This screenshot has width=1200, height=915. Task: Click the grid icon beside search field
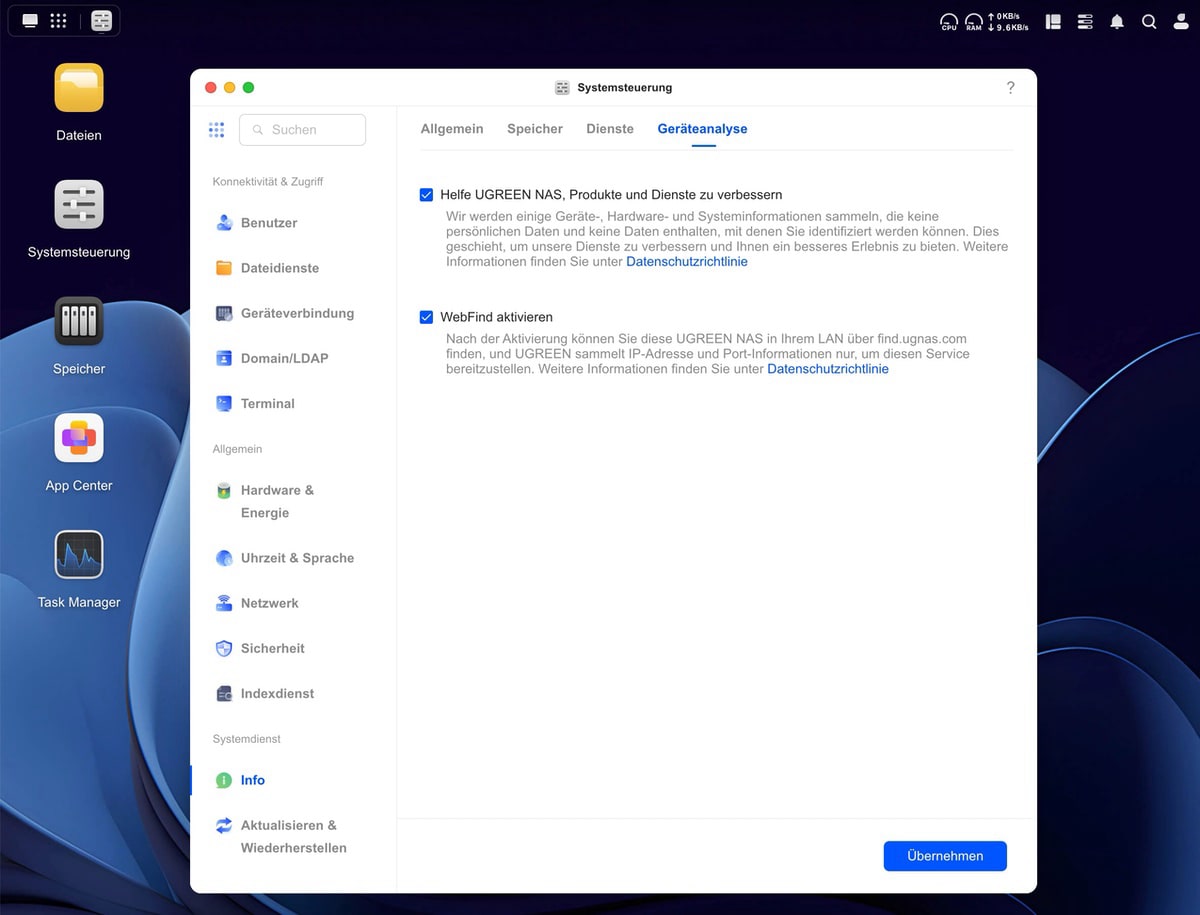coord(216,129)
